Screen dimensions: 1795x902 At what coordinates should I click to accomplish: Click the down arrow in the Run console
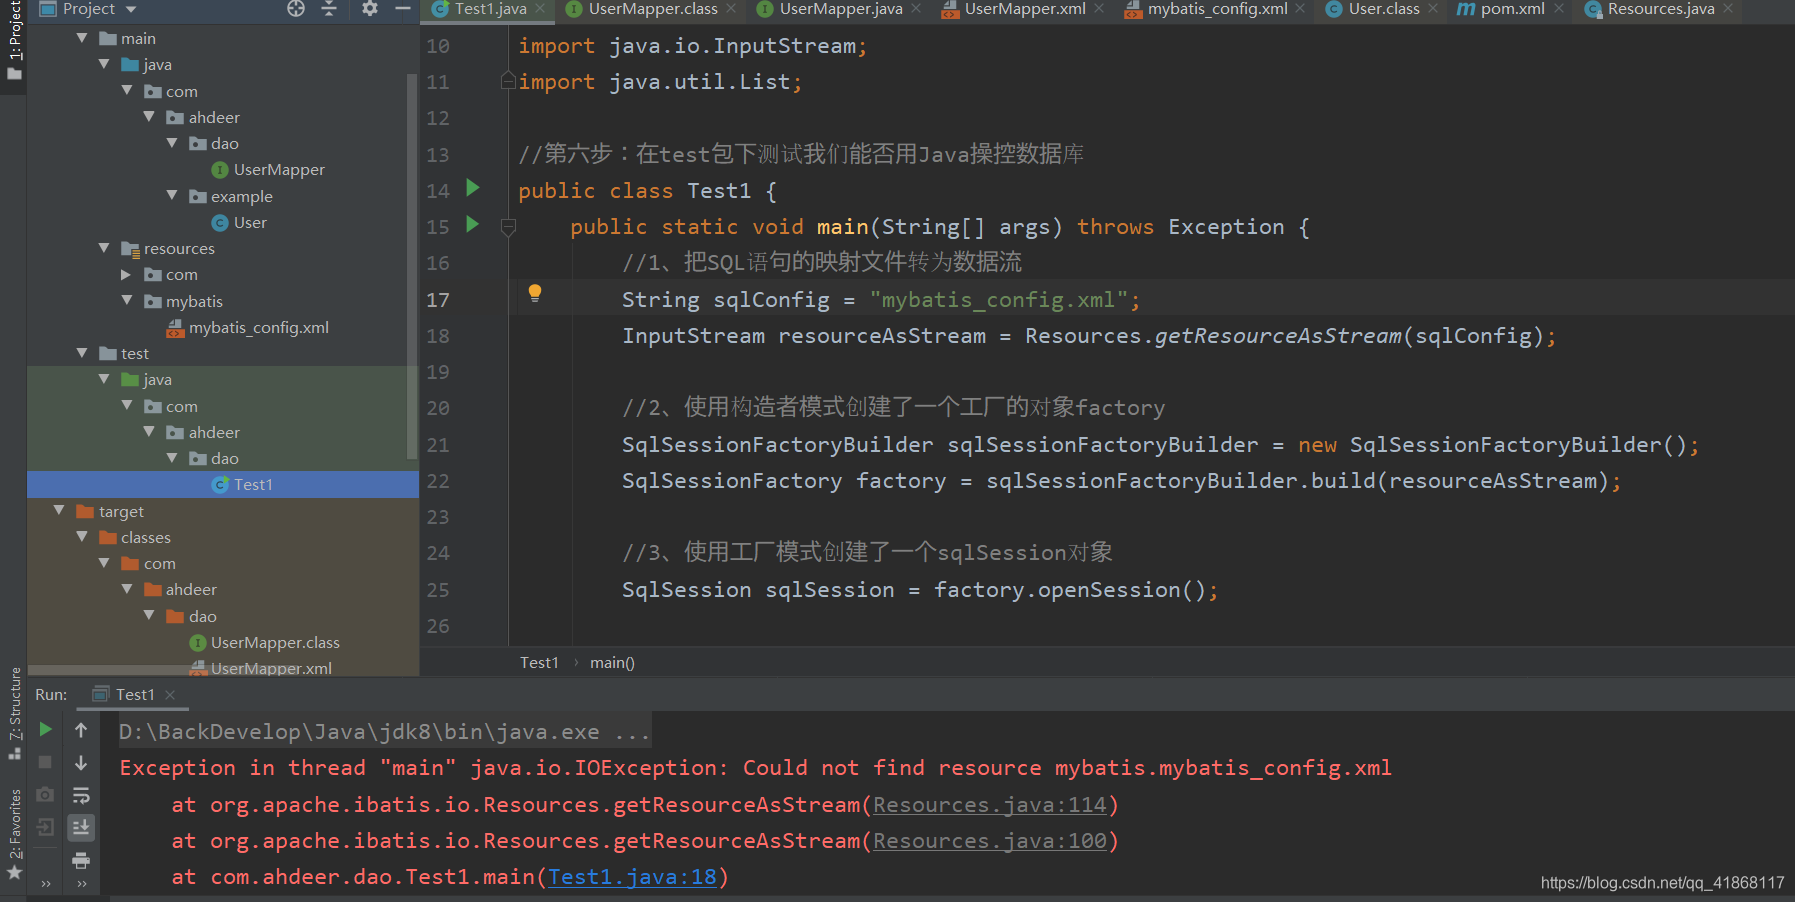pos(81,762)
